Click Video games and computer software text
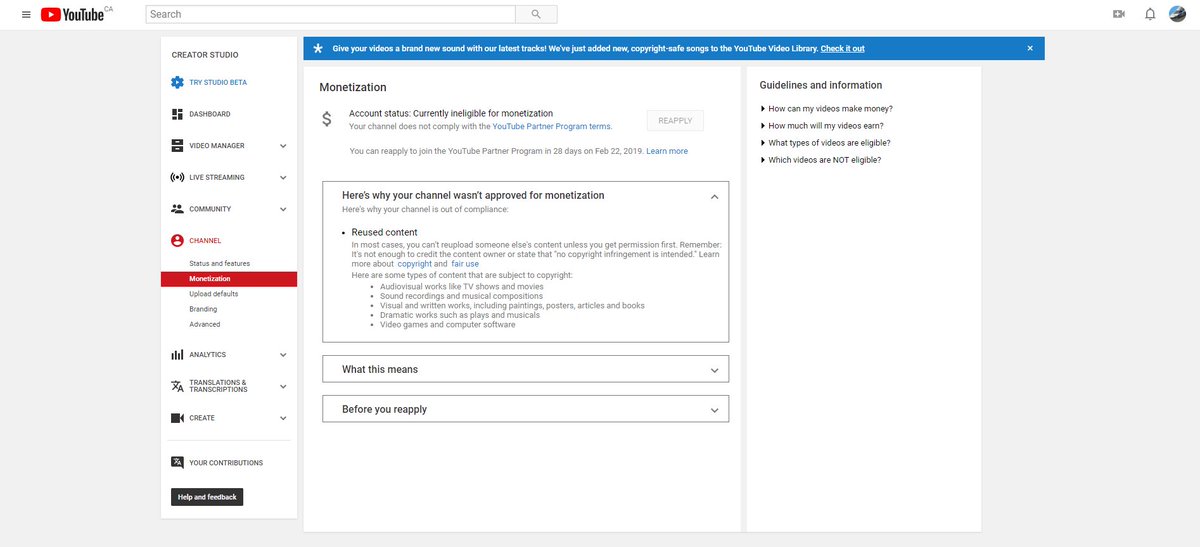1200x547 pixels. [448, 324]
